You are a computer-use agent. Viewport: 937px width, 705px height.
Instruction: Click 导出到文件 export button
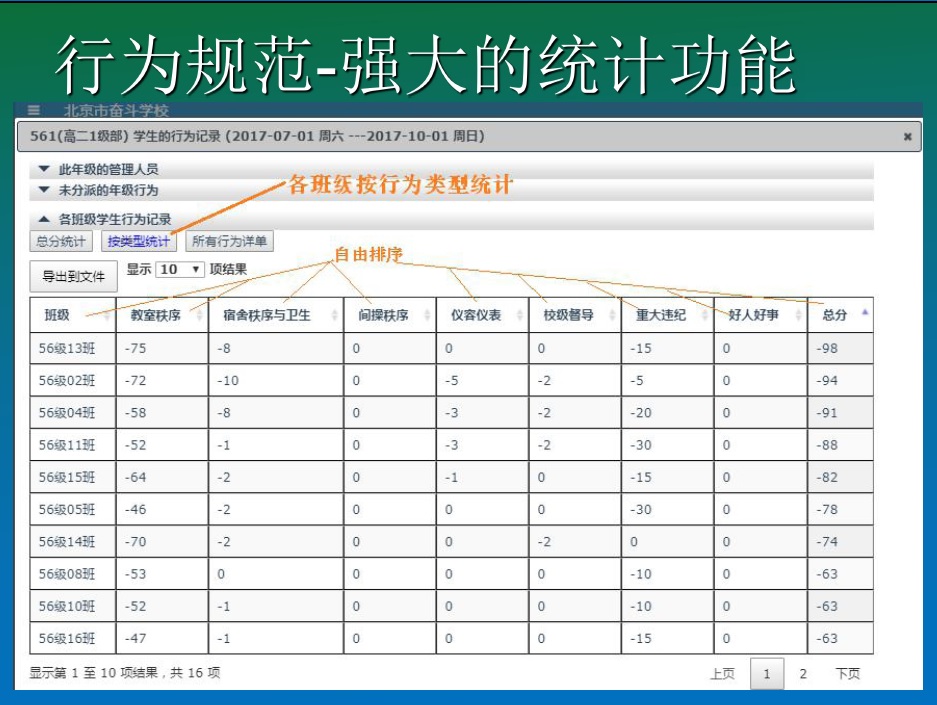coord(73,276)
